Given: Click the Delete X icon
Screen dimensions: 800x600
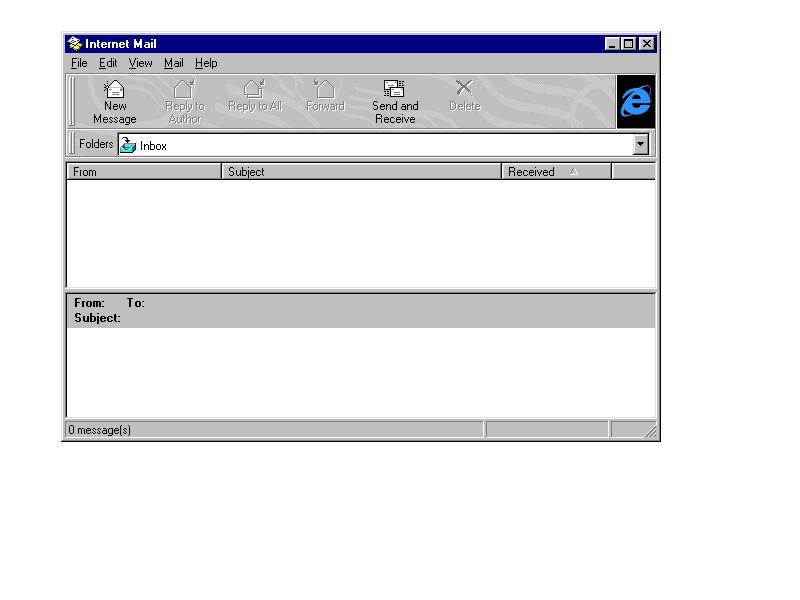Looking at the screenshot, I should [x=464, y=89].
